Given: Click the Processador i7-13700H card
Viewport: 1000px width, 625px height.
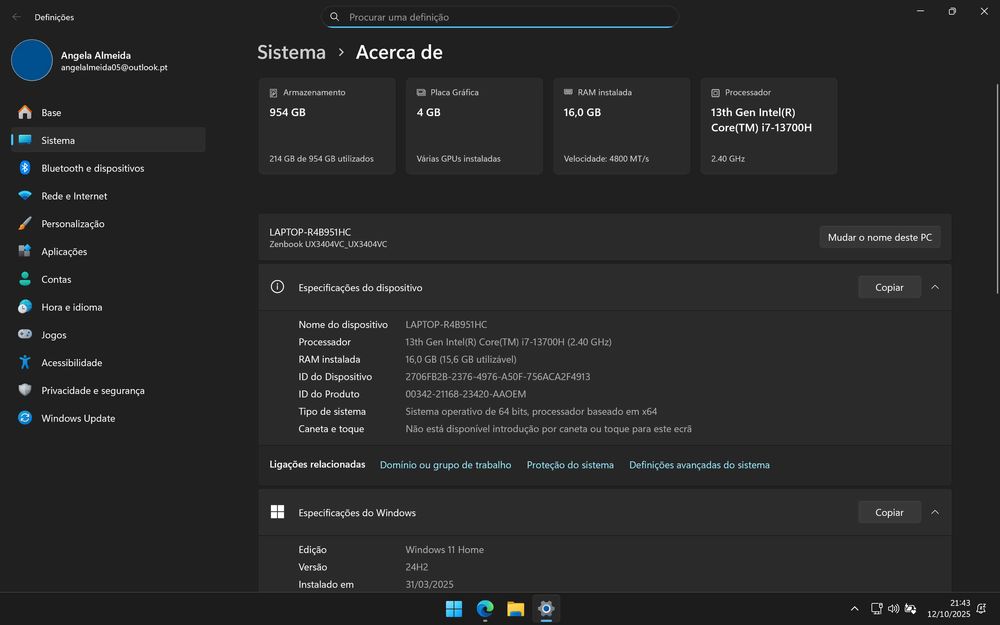Looking at the screenshot, I should [769, 126].
